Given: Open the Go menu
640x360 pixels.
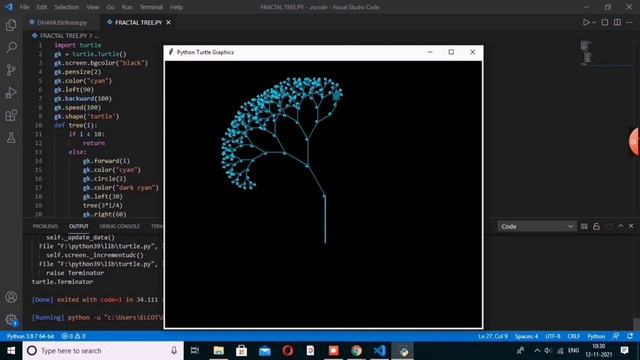Looking at the screenshot, I should [111, 7].
